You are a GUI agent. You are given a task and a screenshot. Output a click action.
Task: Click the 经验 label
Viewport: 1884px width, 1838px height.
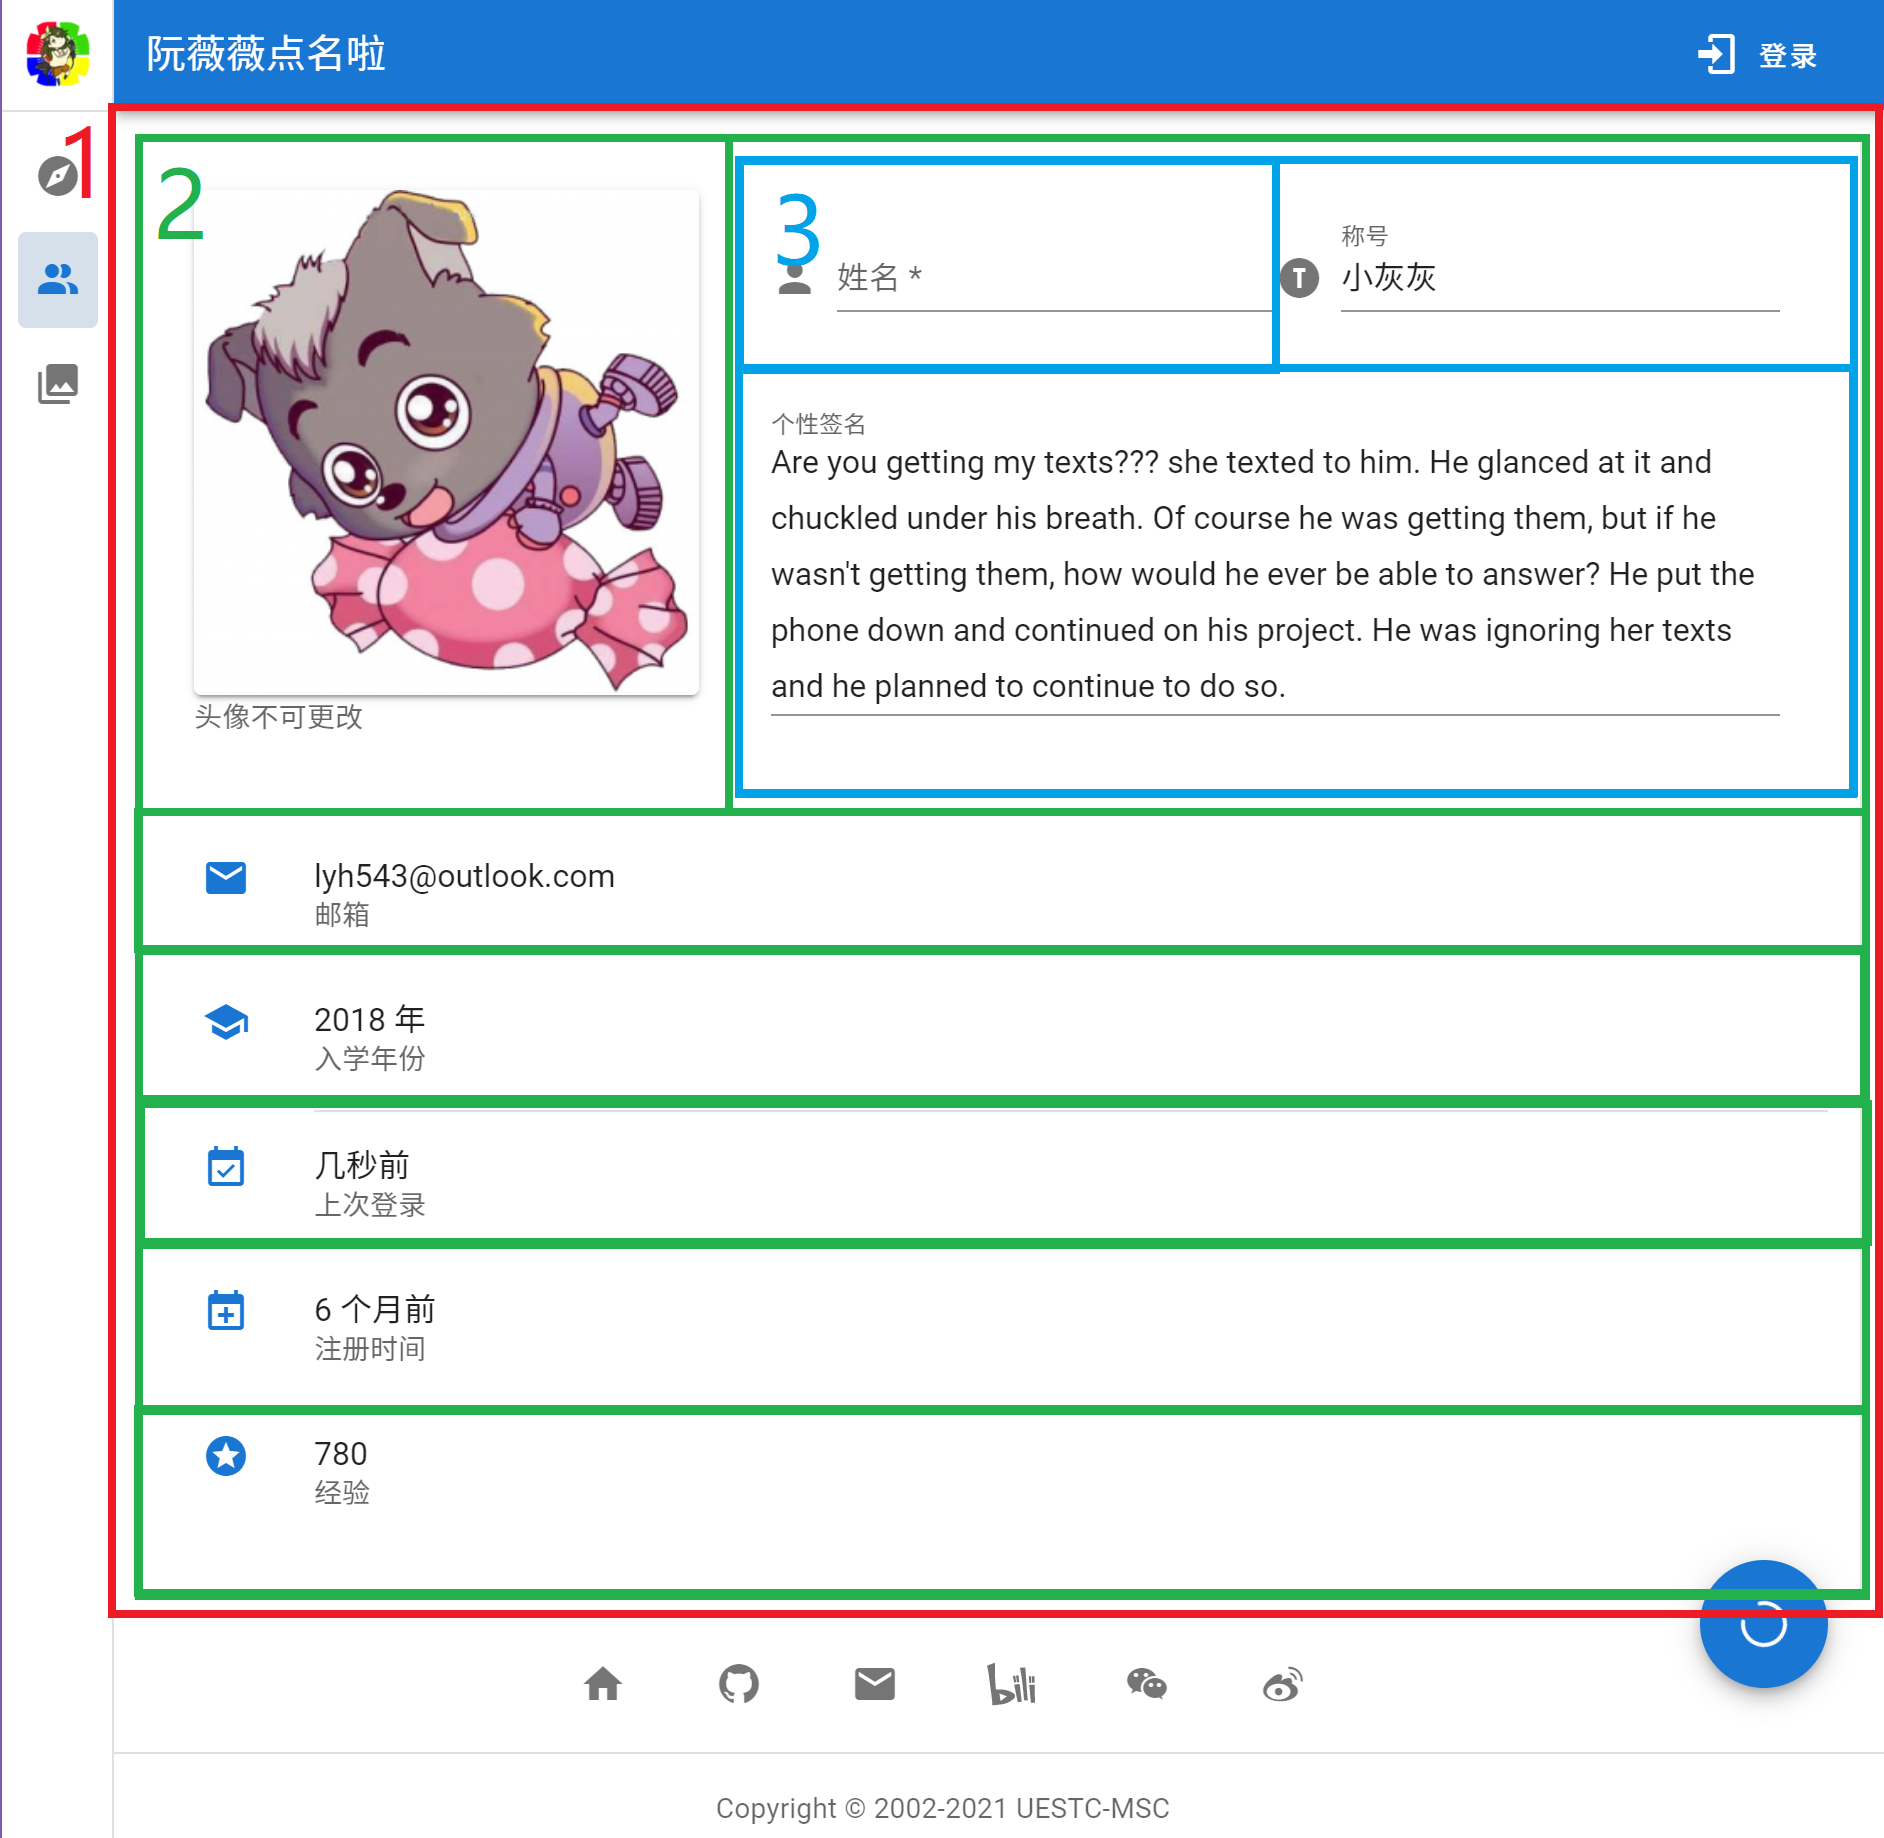pos(342,1493)
